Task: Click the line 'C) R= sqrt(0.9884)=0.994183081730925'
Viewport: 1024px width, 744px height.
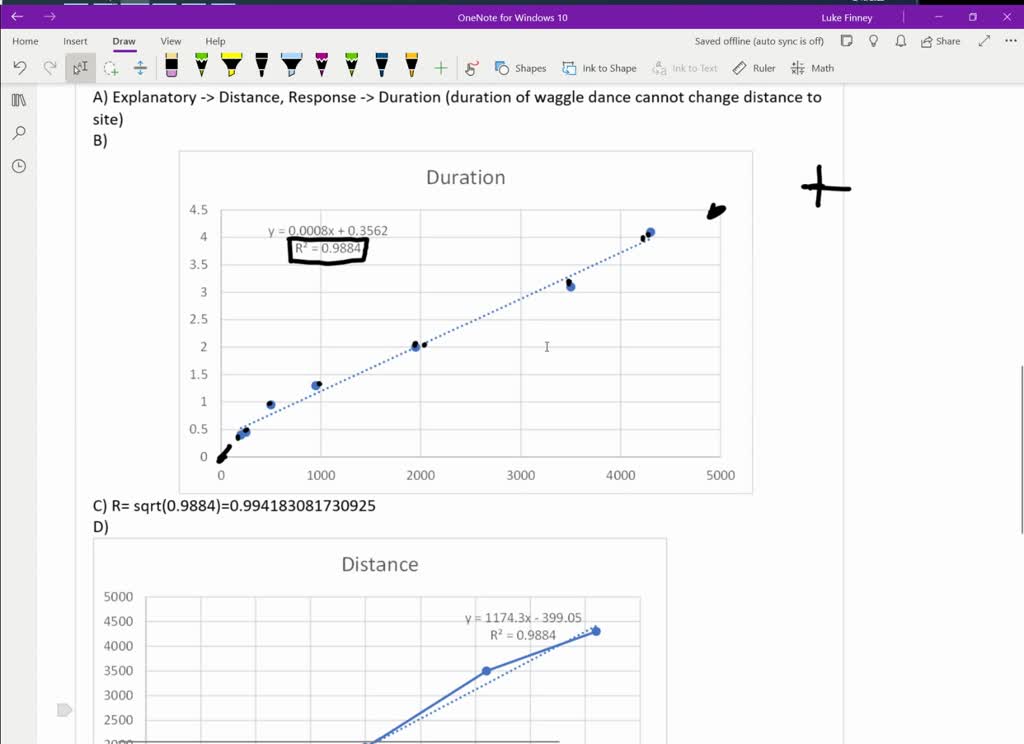Action: 234,506
